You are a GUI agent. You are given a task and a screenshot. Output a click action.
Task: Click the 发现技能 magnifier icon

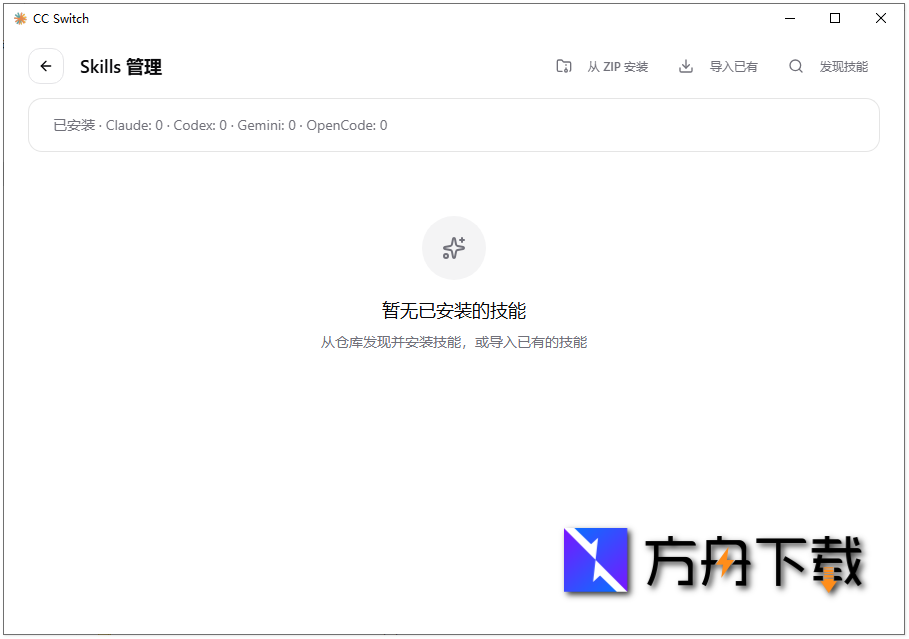pyautogui.click(x=795, y=66)
